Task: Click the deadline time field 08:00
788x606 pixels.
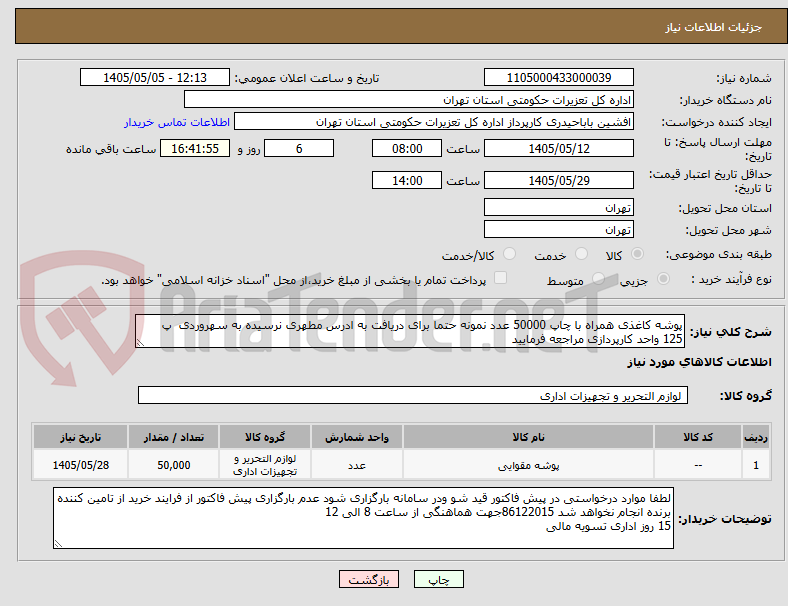Action: click(x=407, y=148)
